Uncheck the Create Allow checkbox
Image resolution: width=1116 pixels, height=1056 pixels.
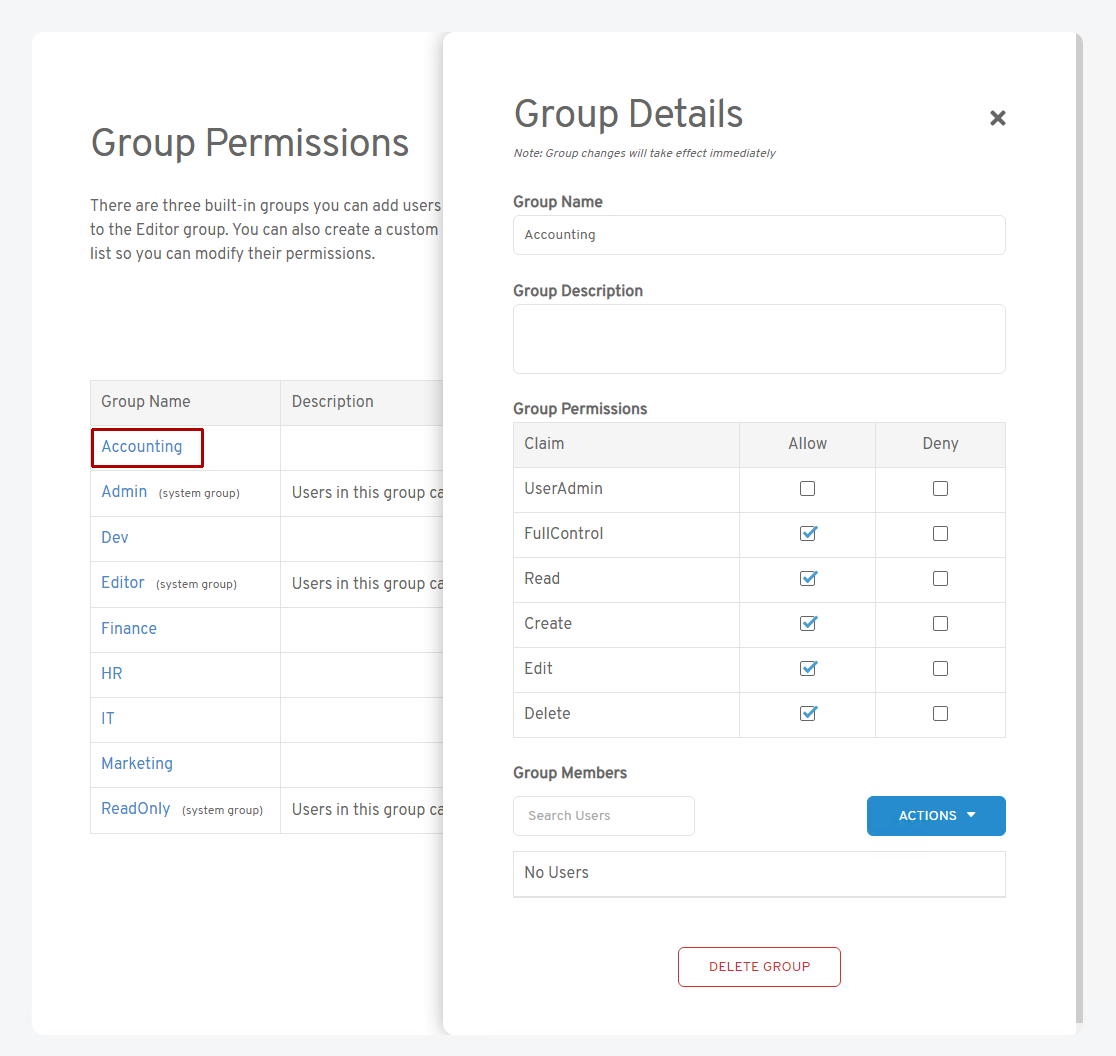pyautogui.click(x=808, y=624)
